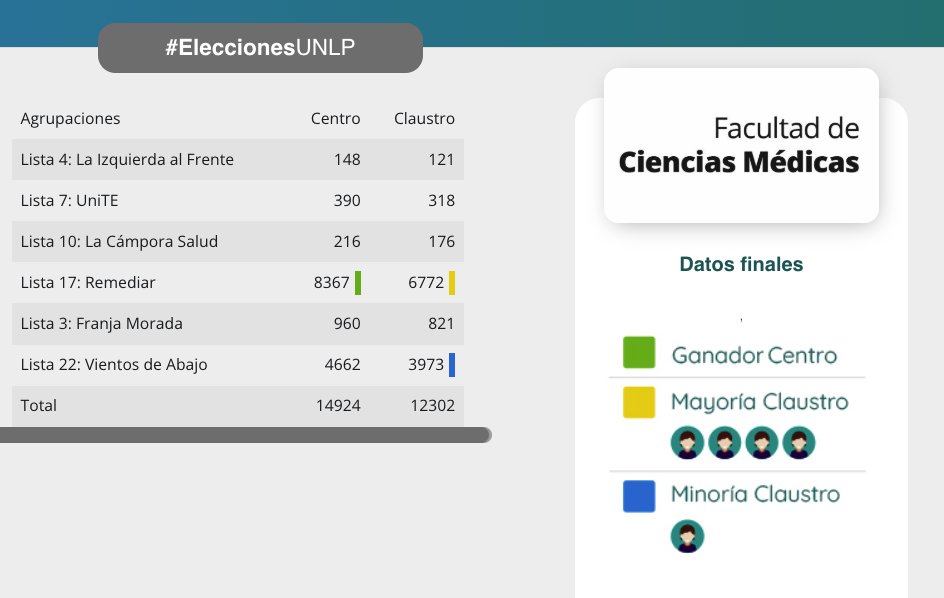Click the blue bar beside 3973
Screen dimensions: 944x598
pyautogui.click(x=452, y=365)
